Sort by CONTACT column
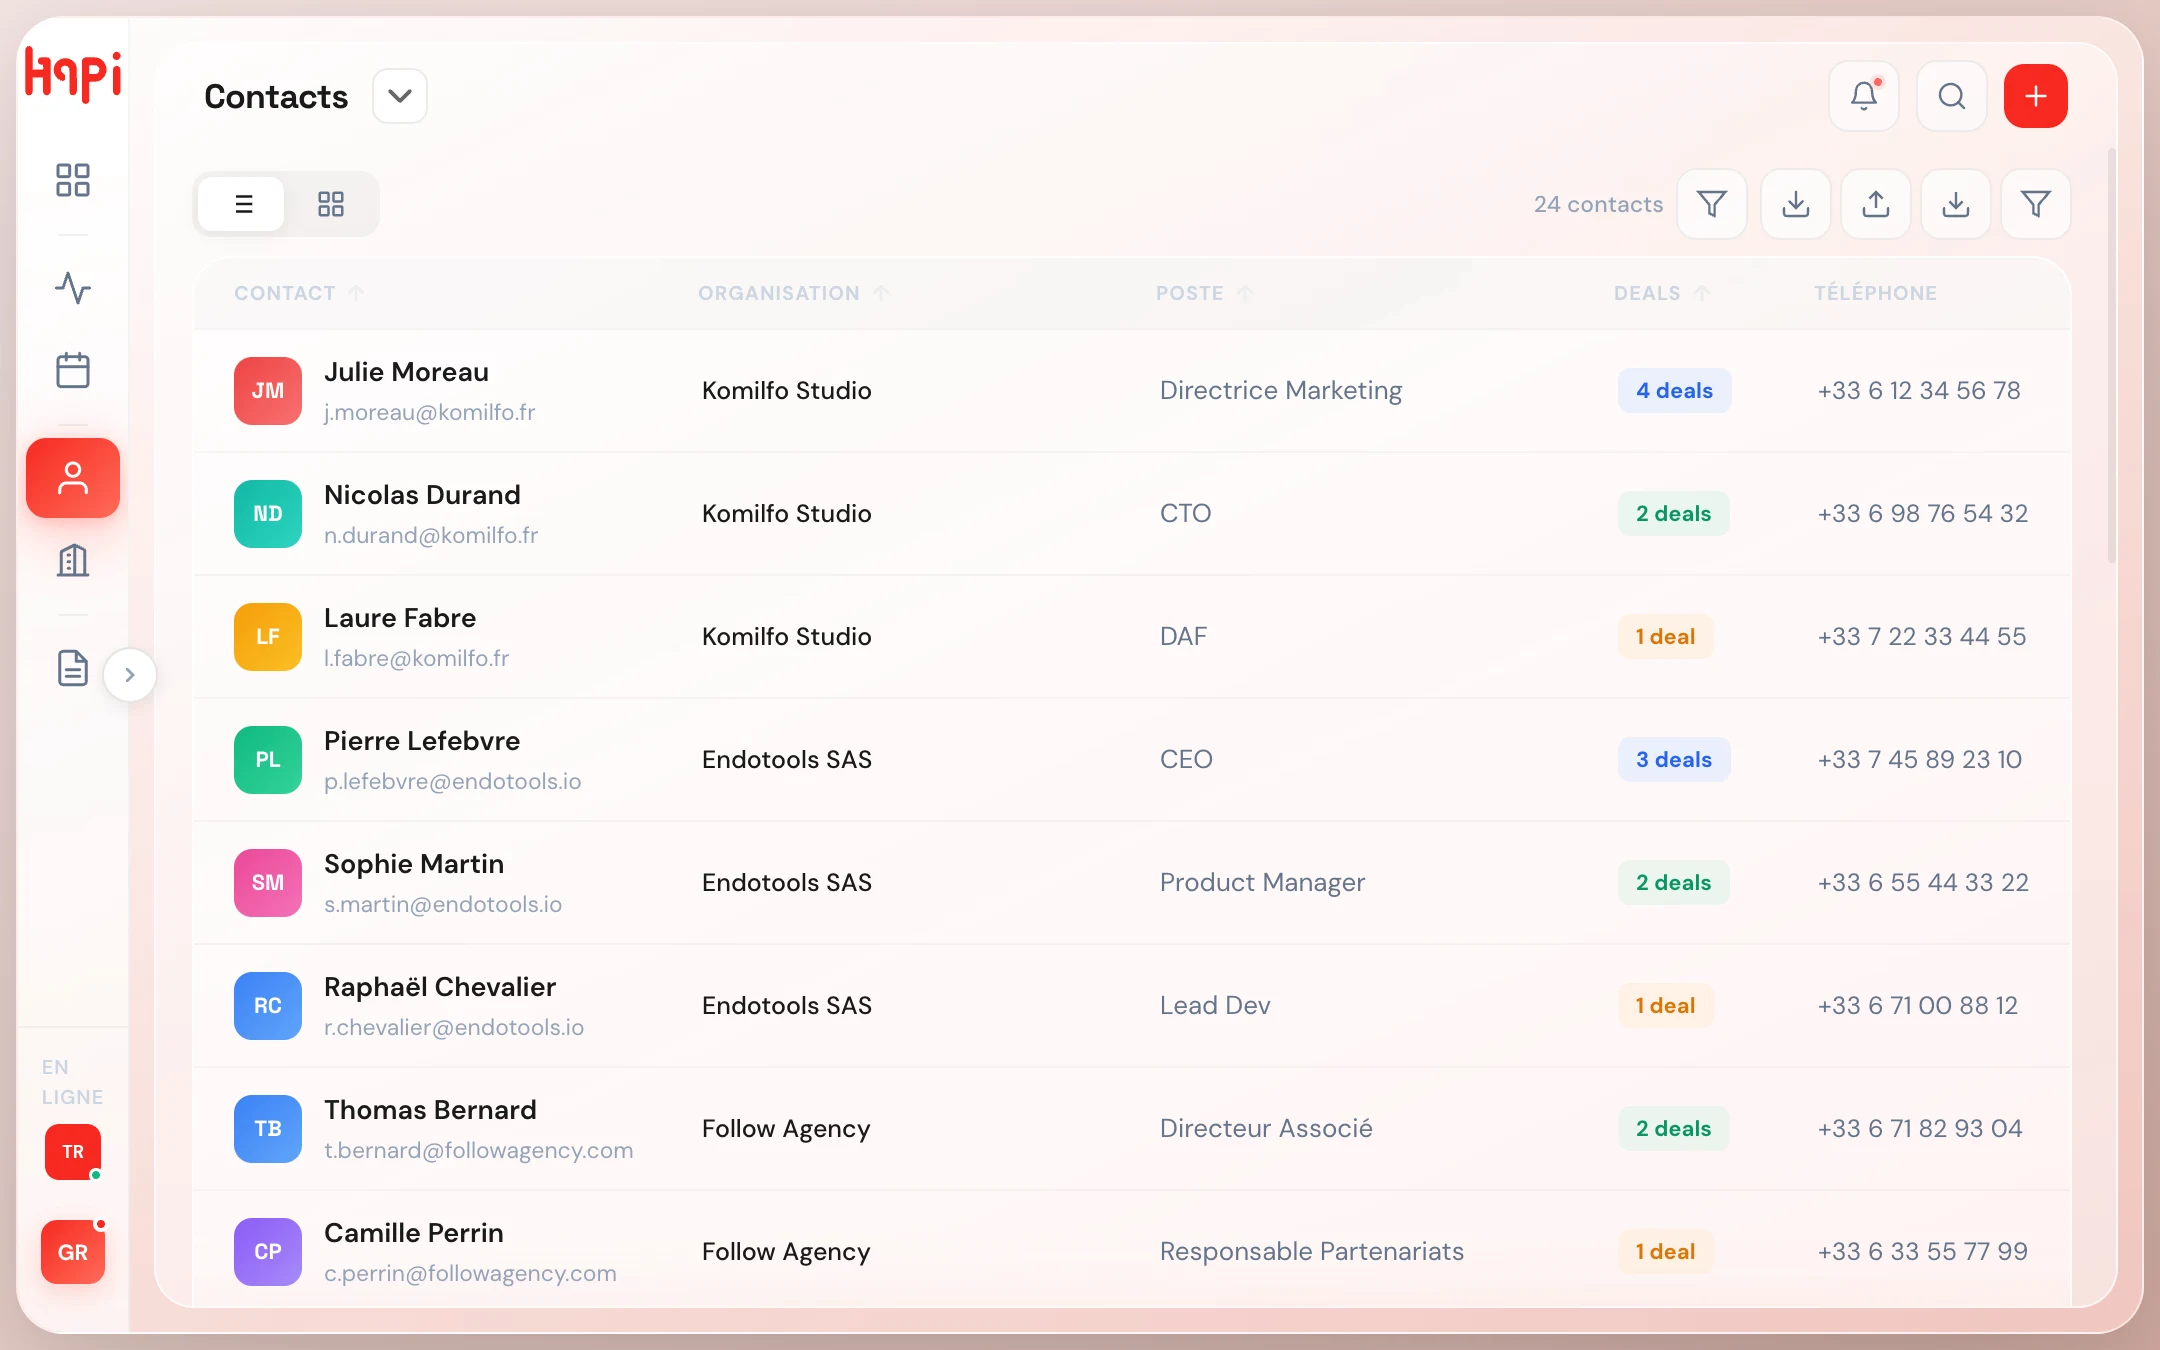This screenshot has width=2160, height=1350. pyautogui.click(x=298, y=293)
